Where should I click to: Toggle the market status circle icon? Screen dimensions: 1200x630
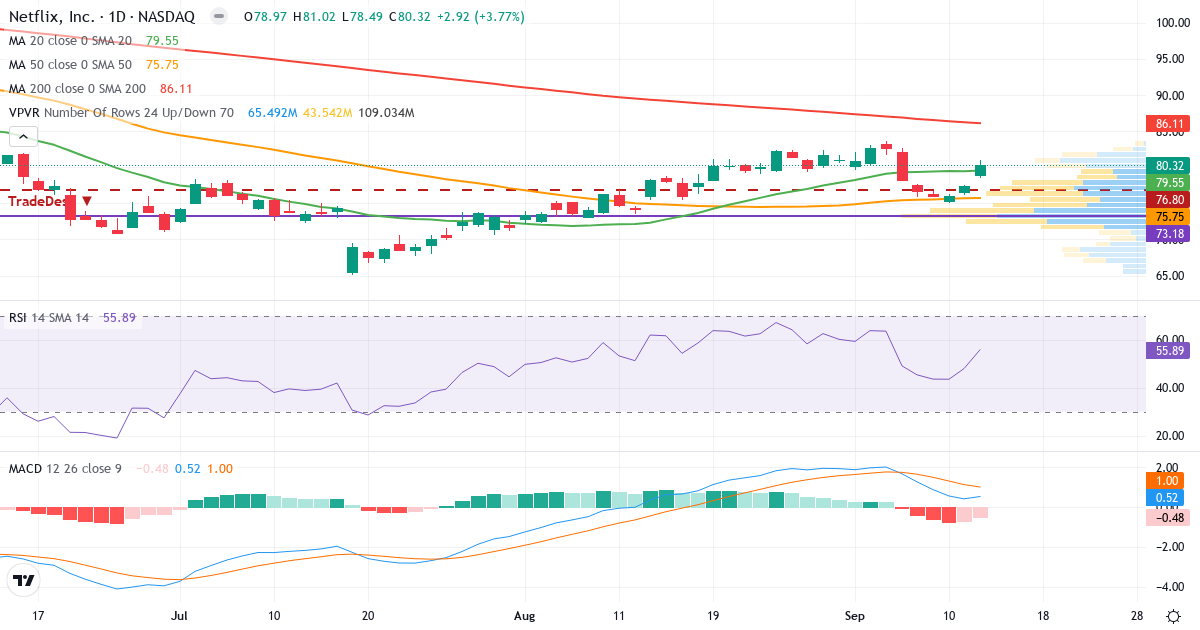pyautogui.click(x=221, y=17)
